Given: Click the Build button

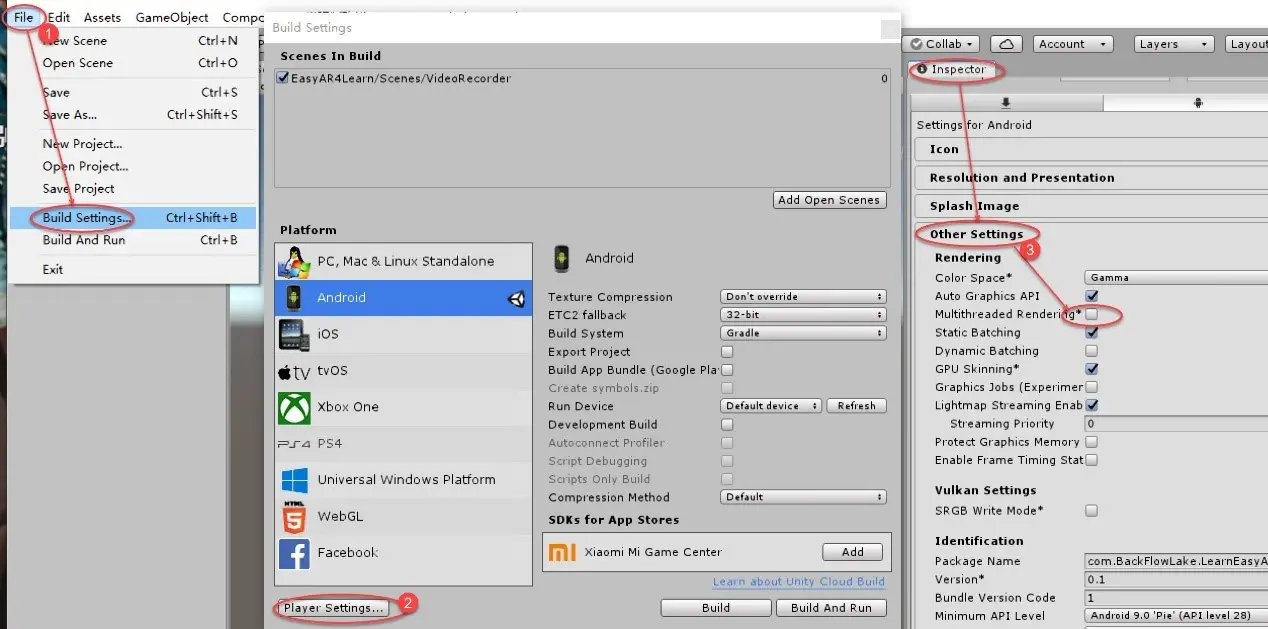Looking at the screenshot, I should (716, 608).
